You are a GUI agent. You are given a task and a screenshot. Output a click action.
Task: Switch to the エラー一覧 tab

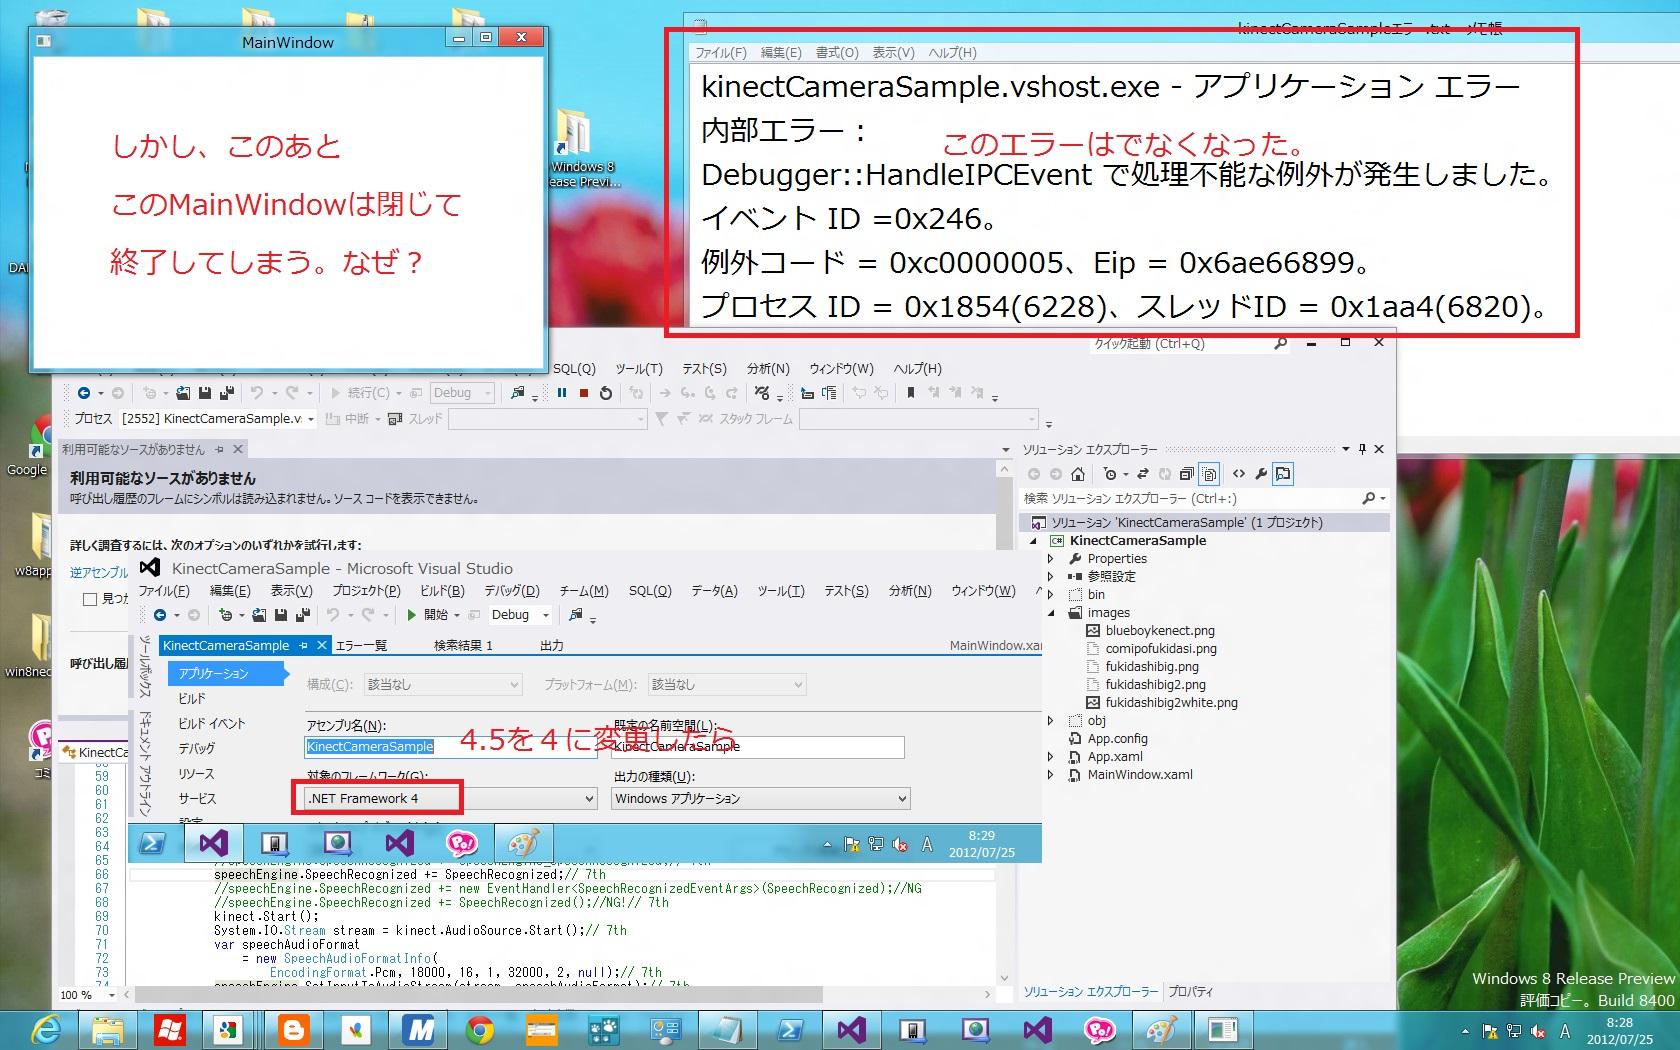pos(361,646)
